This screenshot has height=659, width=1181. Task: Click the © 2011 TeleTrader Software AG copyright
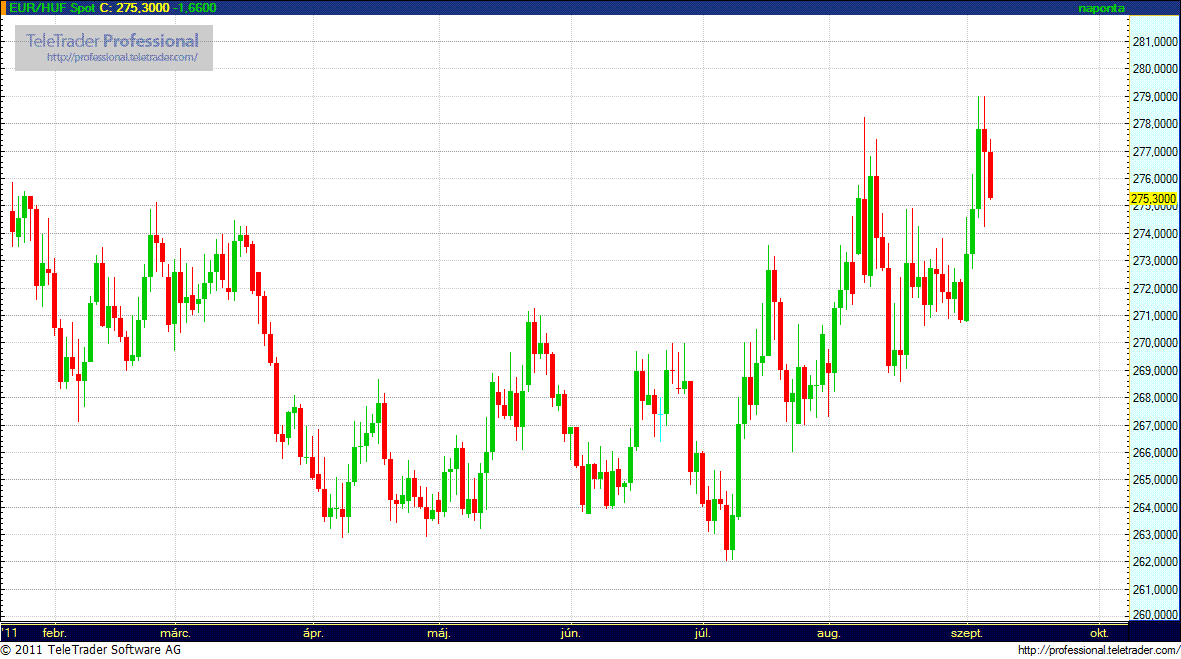point(90,650)
